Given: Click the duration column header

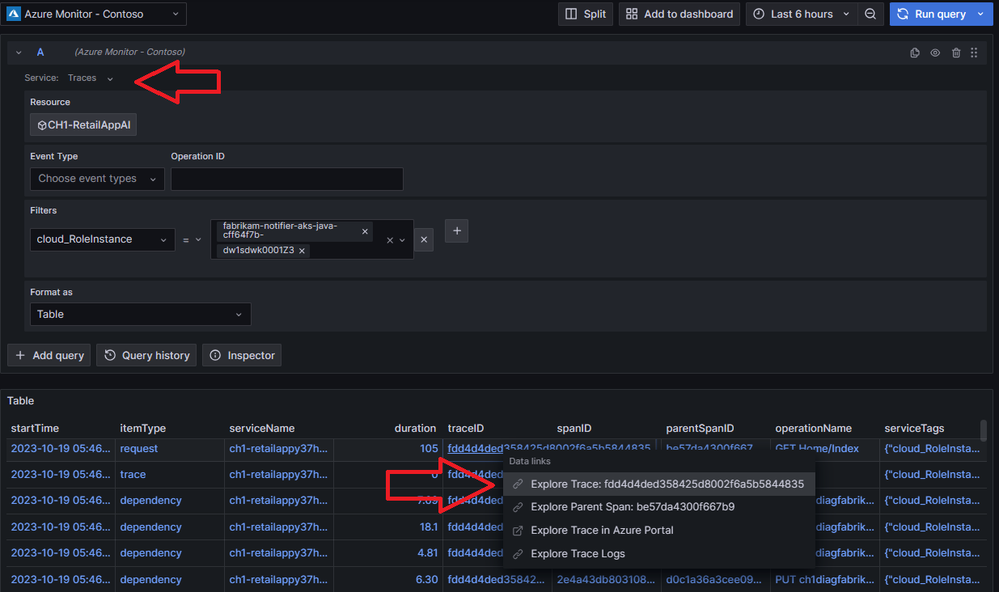Looking at the screenshot, I should [415, 428].
